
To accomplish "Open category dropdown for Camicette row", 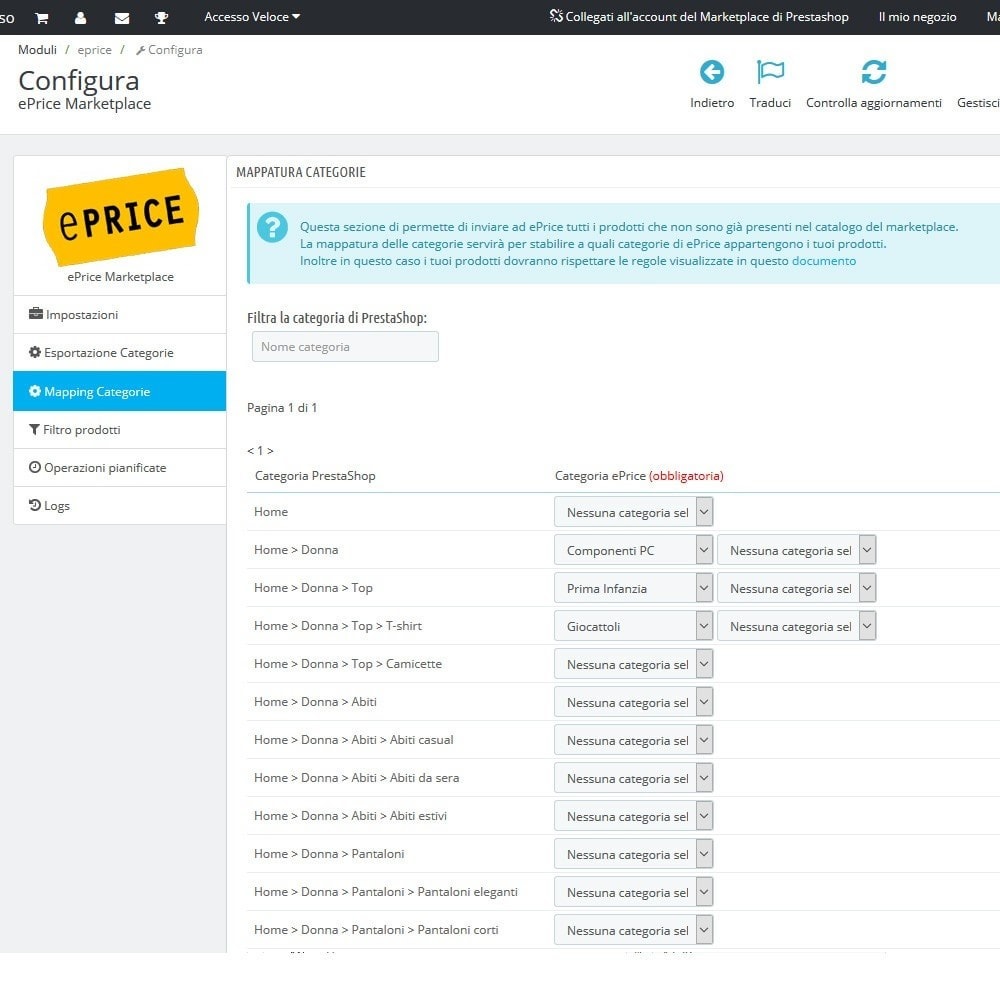I will click(x=633, y=664).
